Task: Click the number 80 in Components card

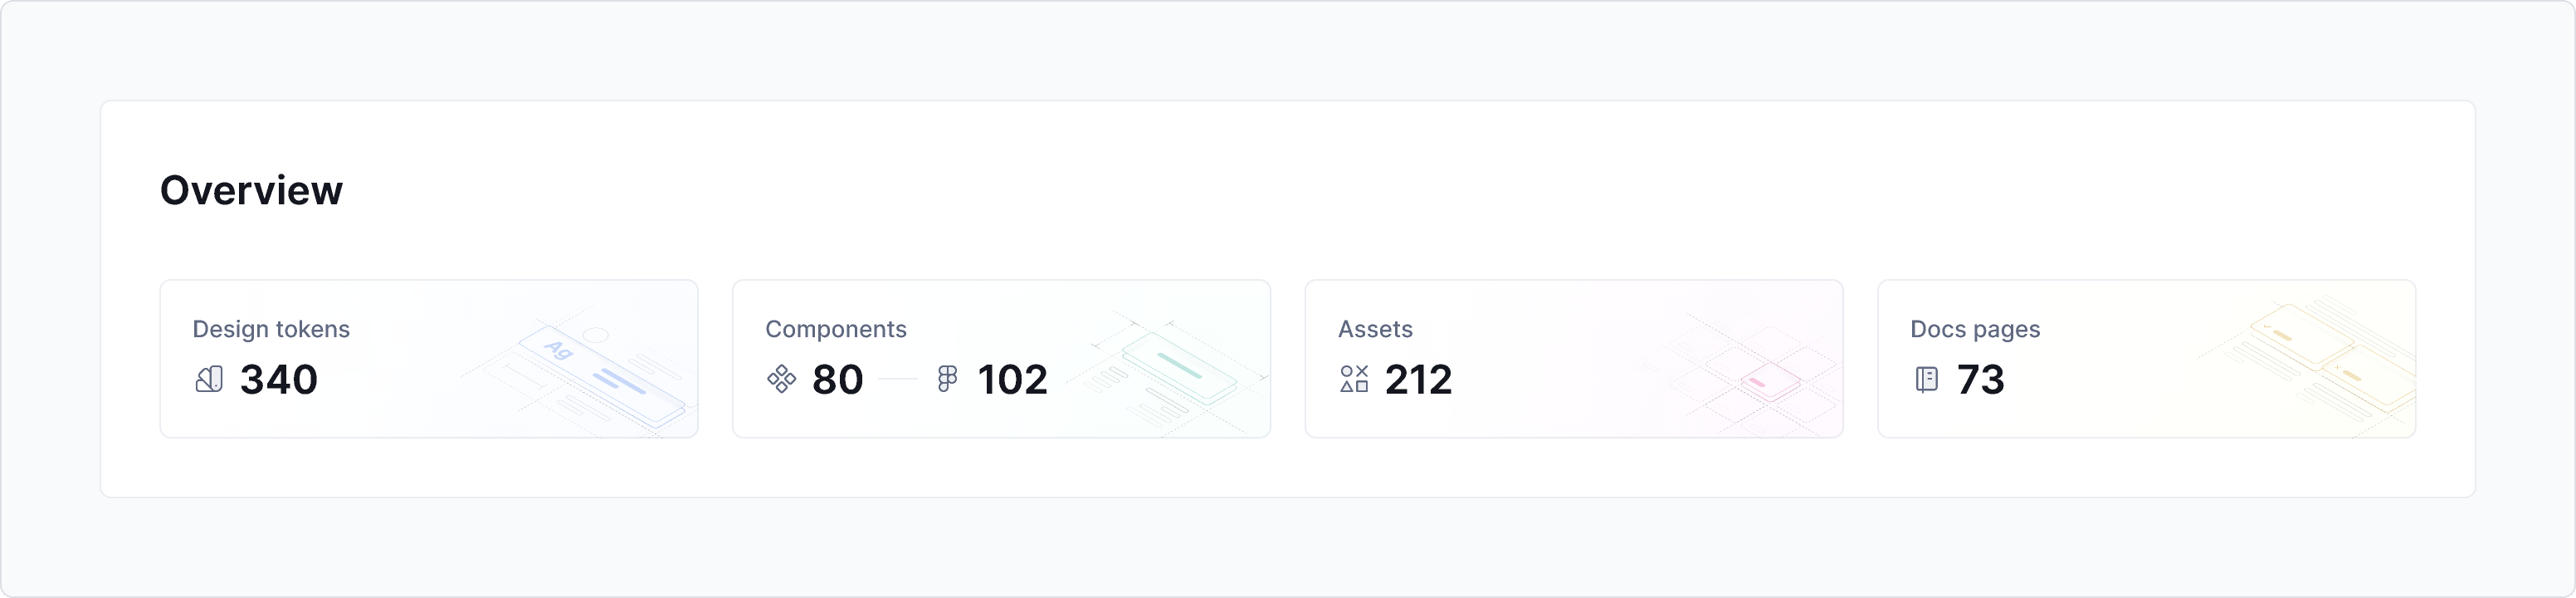Action: [838, 380]
